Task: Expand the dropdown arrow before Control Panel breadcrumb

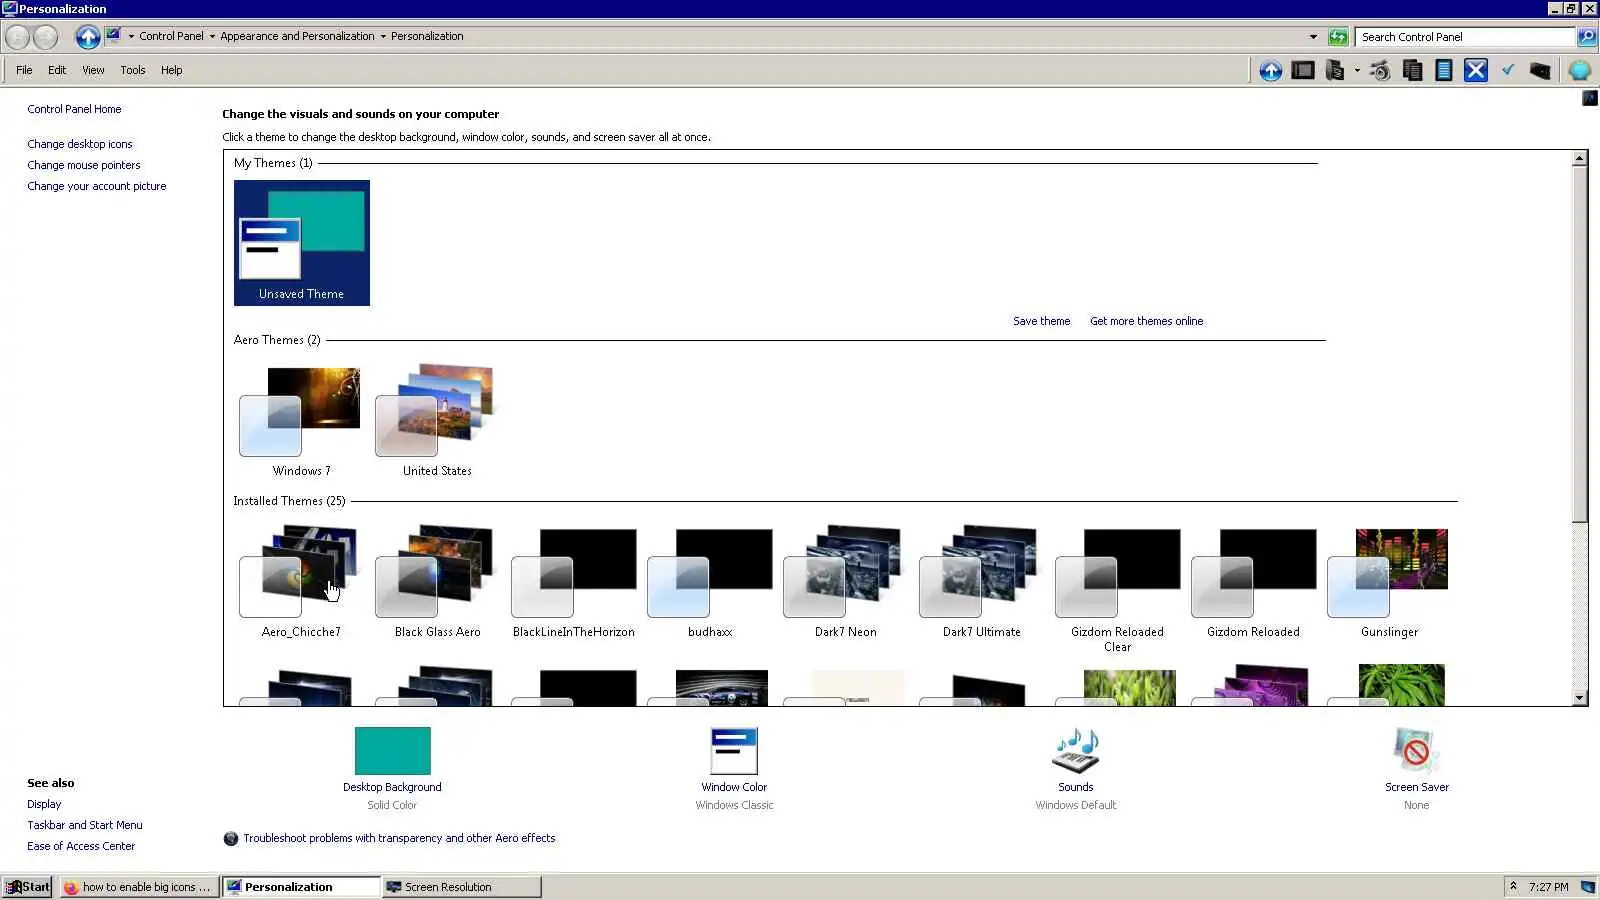Action: 131,37
